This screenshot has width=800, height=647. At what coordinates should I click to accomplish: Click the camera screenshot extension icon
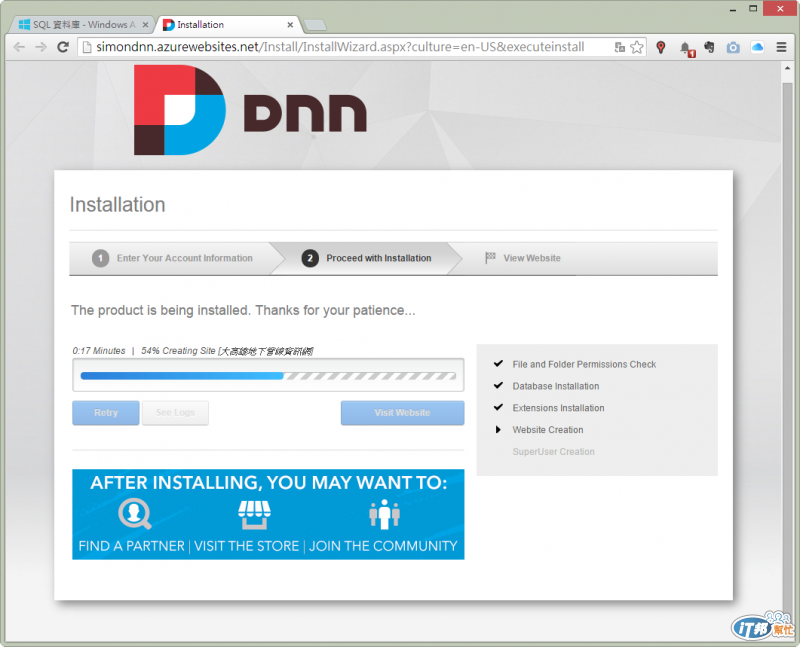(733, 47)
